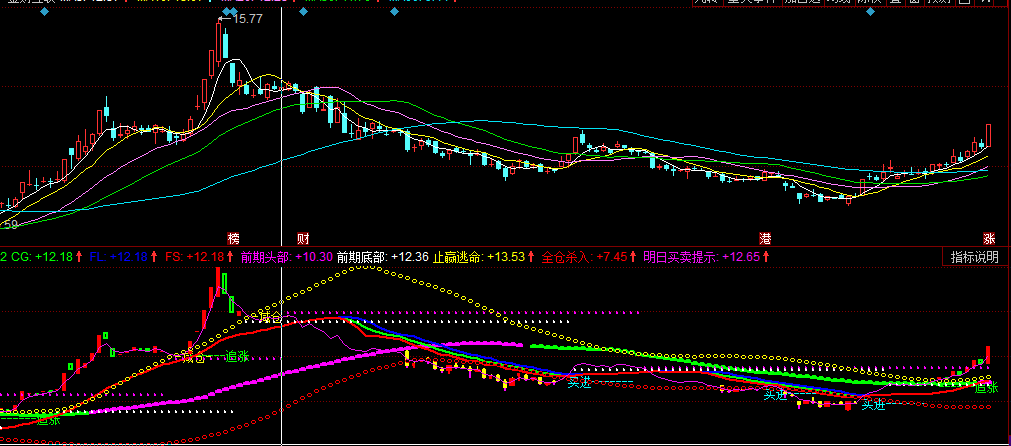
Task: Click the 15.77 peak price label
Action: [245, 18]
